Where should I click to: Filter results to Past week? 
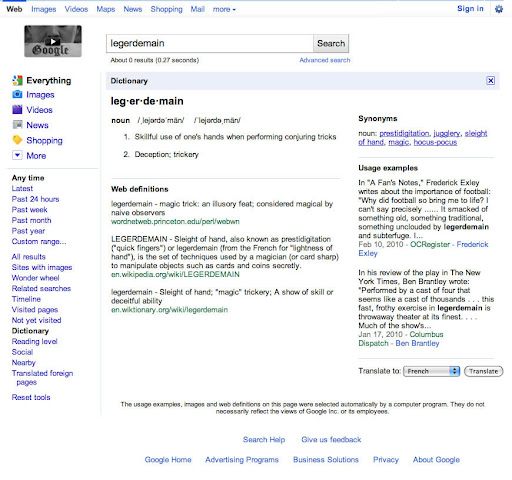tap(29, 210)
